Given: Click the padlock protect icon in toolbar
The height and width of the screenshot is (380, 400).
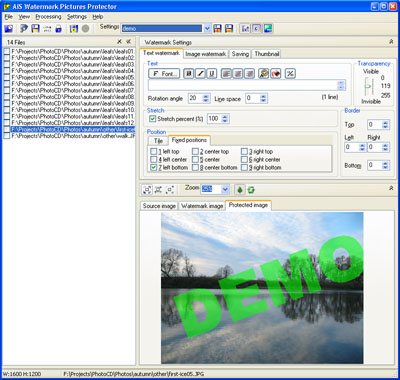Looking at the screenshot, I should tap(59, 29).
